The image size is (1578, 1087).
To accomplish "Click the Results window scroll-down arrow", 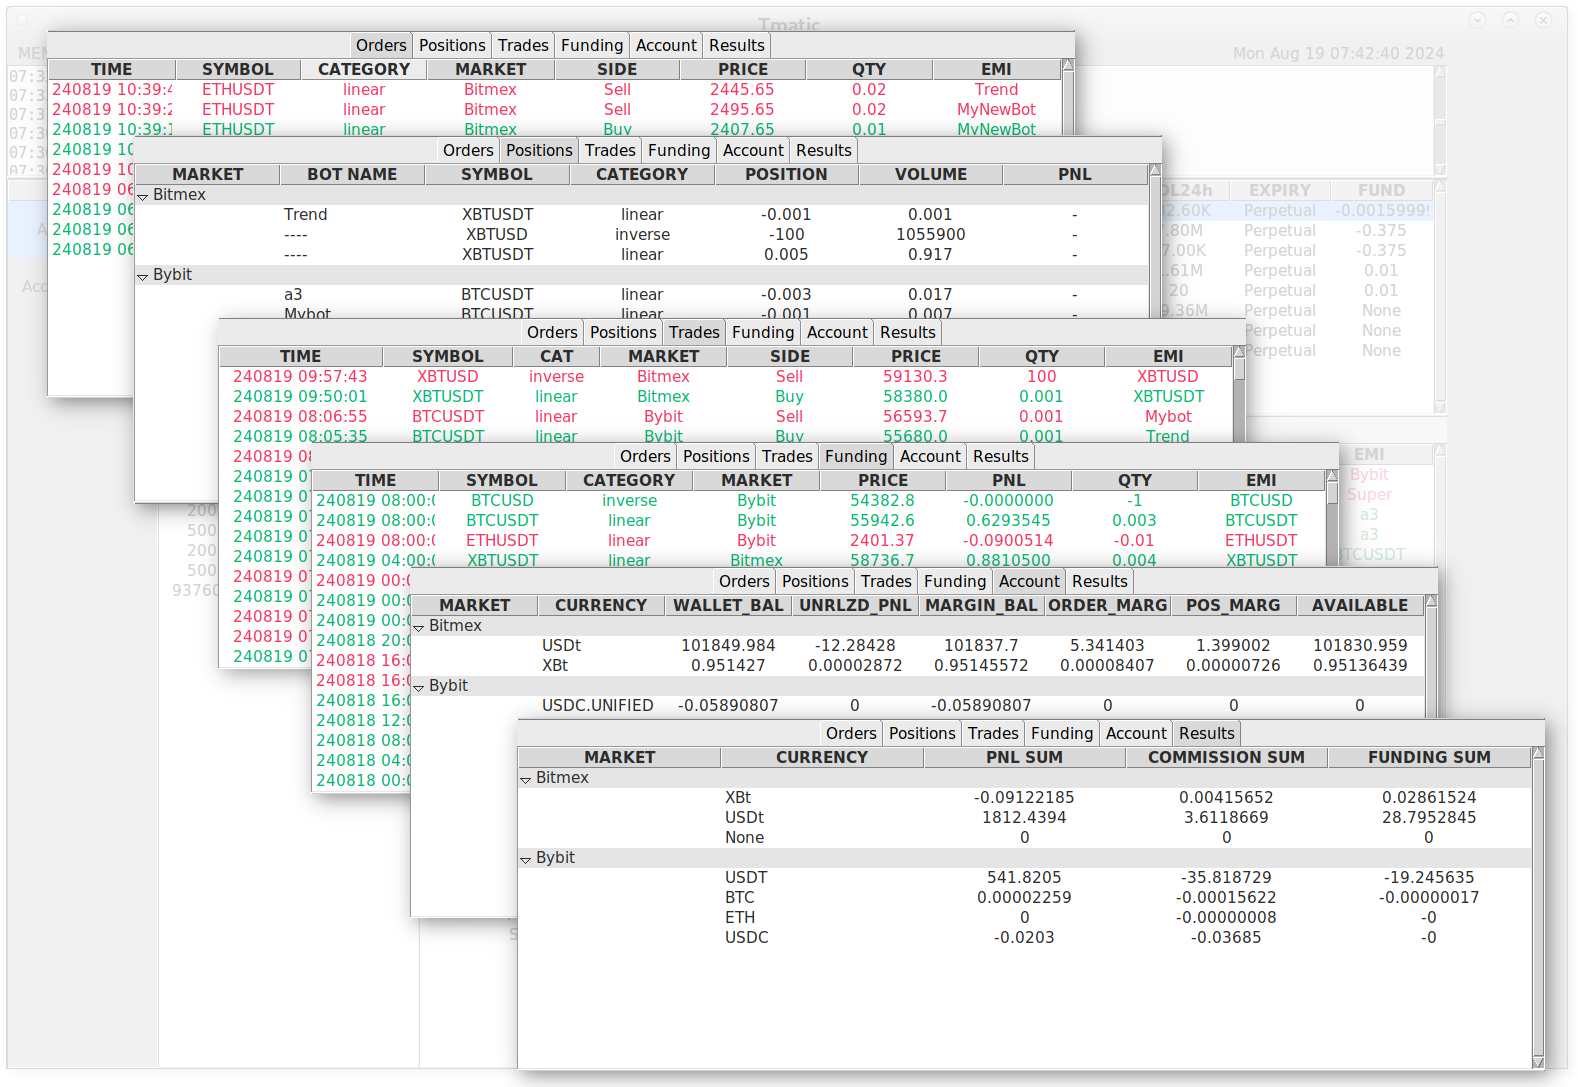I will (1538, 1063).
